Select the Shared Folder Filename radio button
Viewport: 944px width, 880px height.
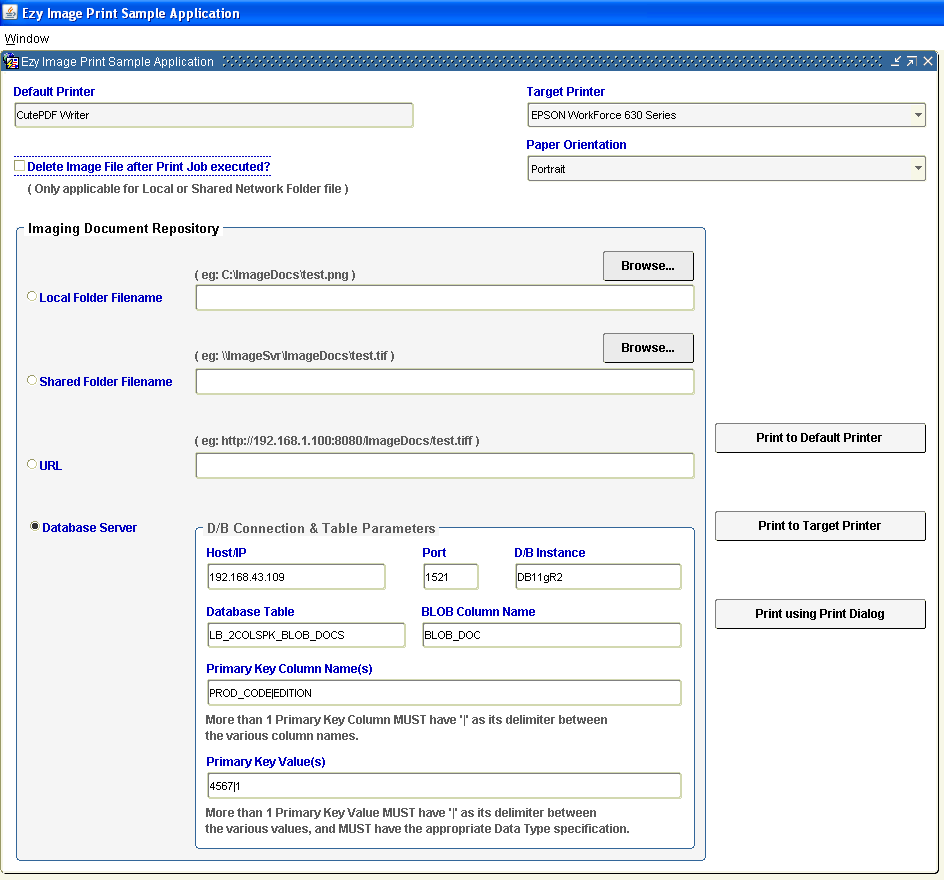click(32, 380)
